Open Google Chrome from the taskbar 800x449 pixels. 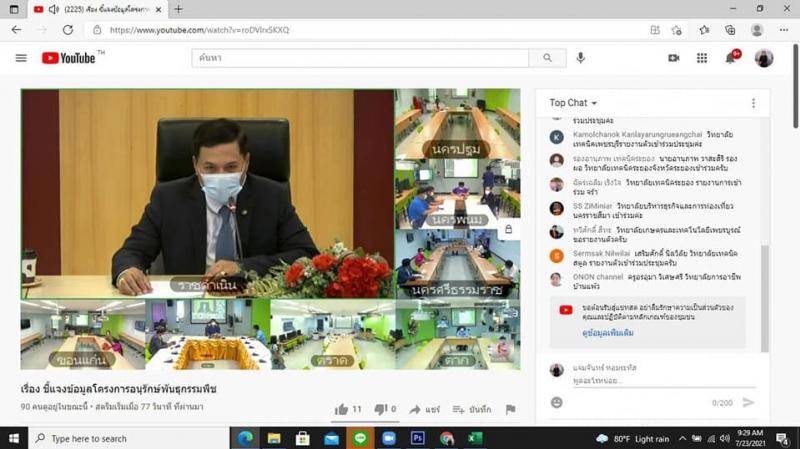pyautogui.click(x=446, y=438)
